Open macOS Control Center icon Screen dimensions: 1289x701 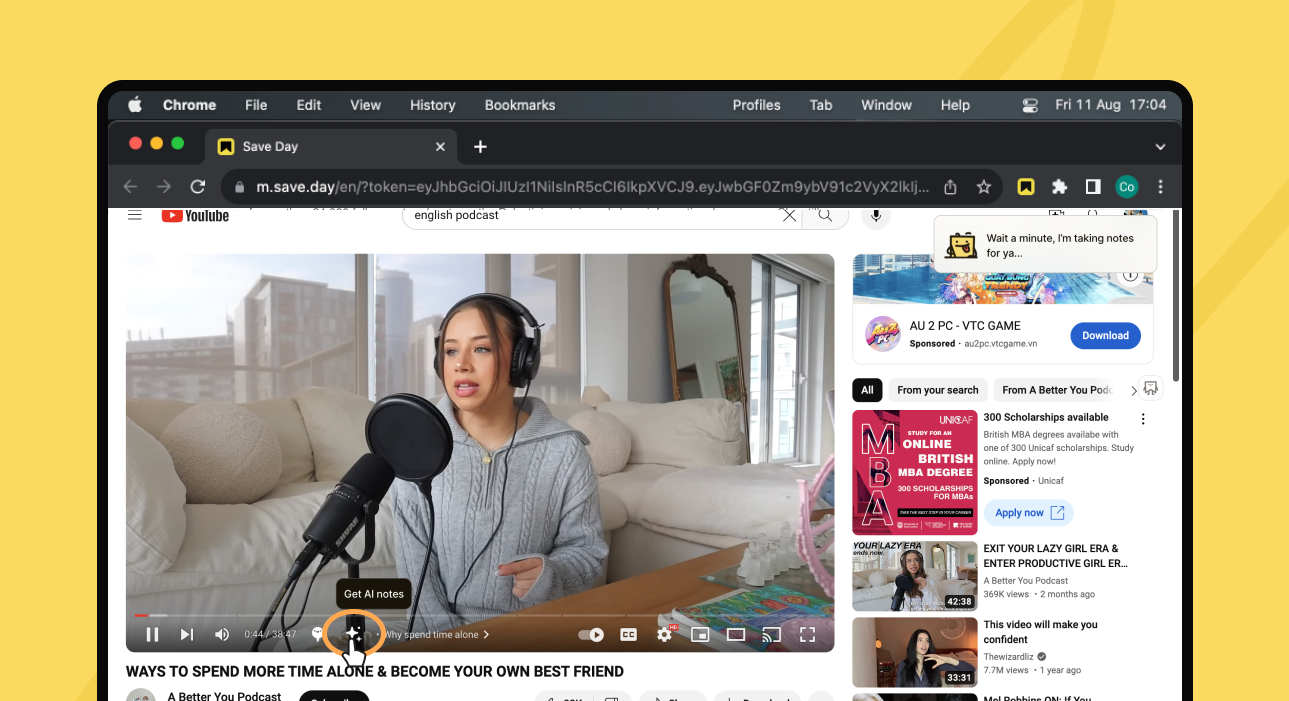click(x=1030, y=105)
